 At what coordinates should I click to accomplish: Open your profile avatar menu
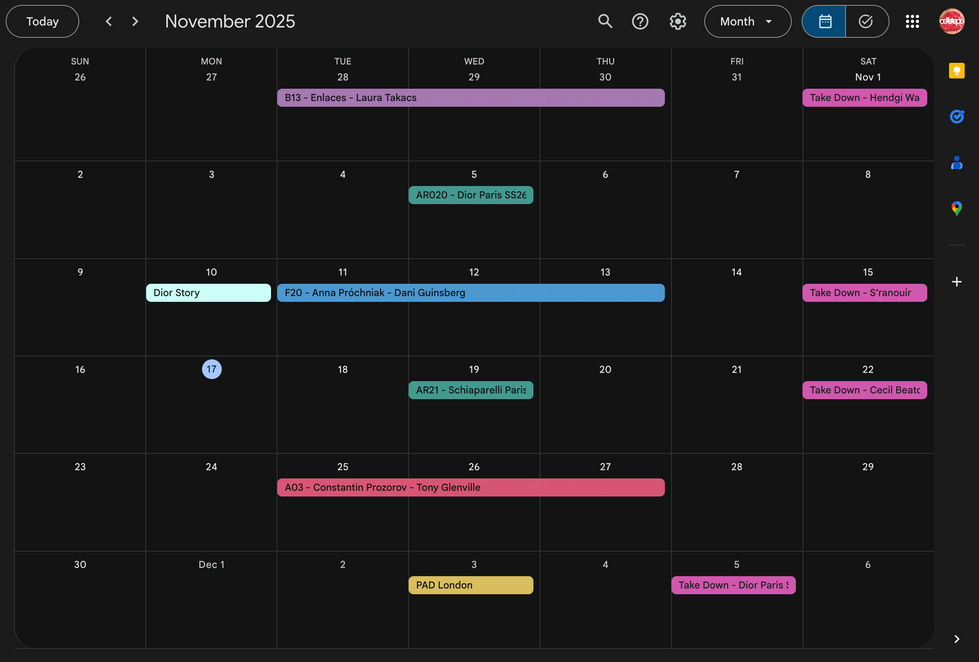[x=951, y=20]
